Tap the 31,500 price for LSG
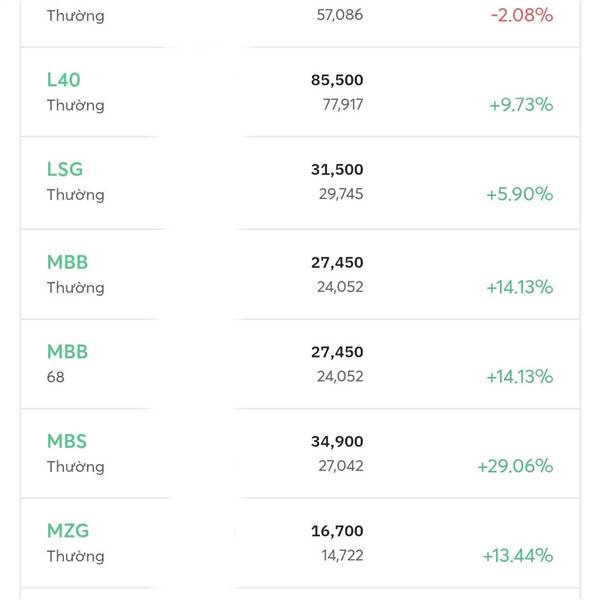The image size is (600, 600). coord(337,170)
